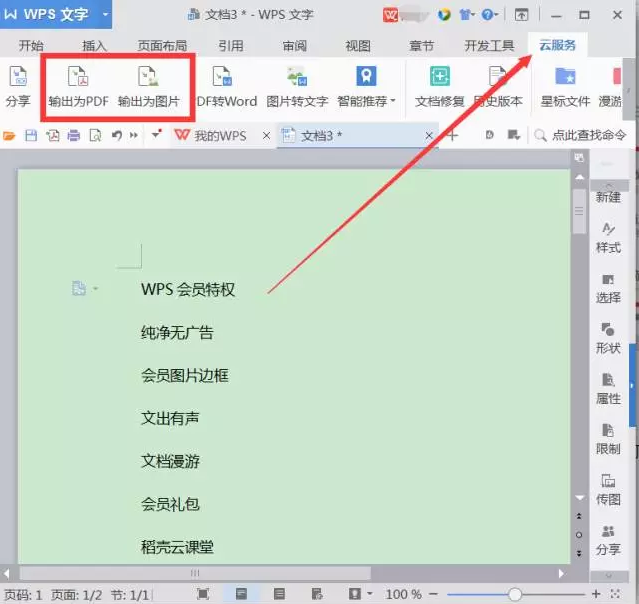Image resolution: width=639 pixels, height=604 pixels.
Task: Launch the 图片转文字 tool
Action: tap(297, 87)
